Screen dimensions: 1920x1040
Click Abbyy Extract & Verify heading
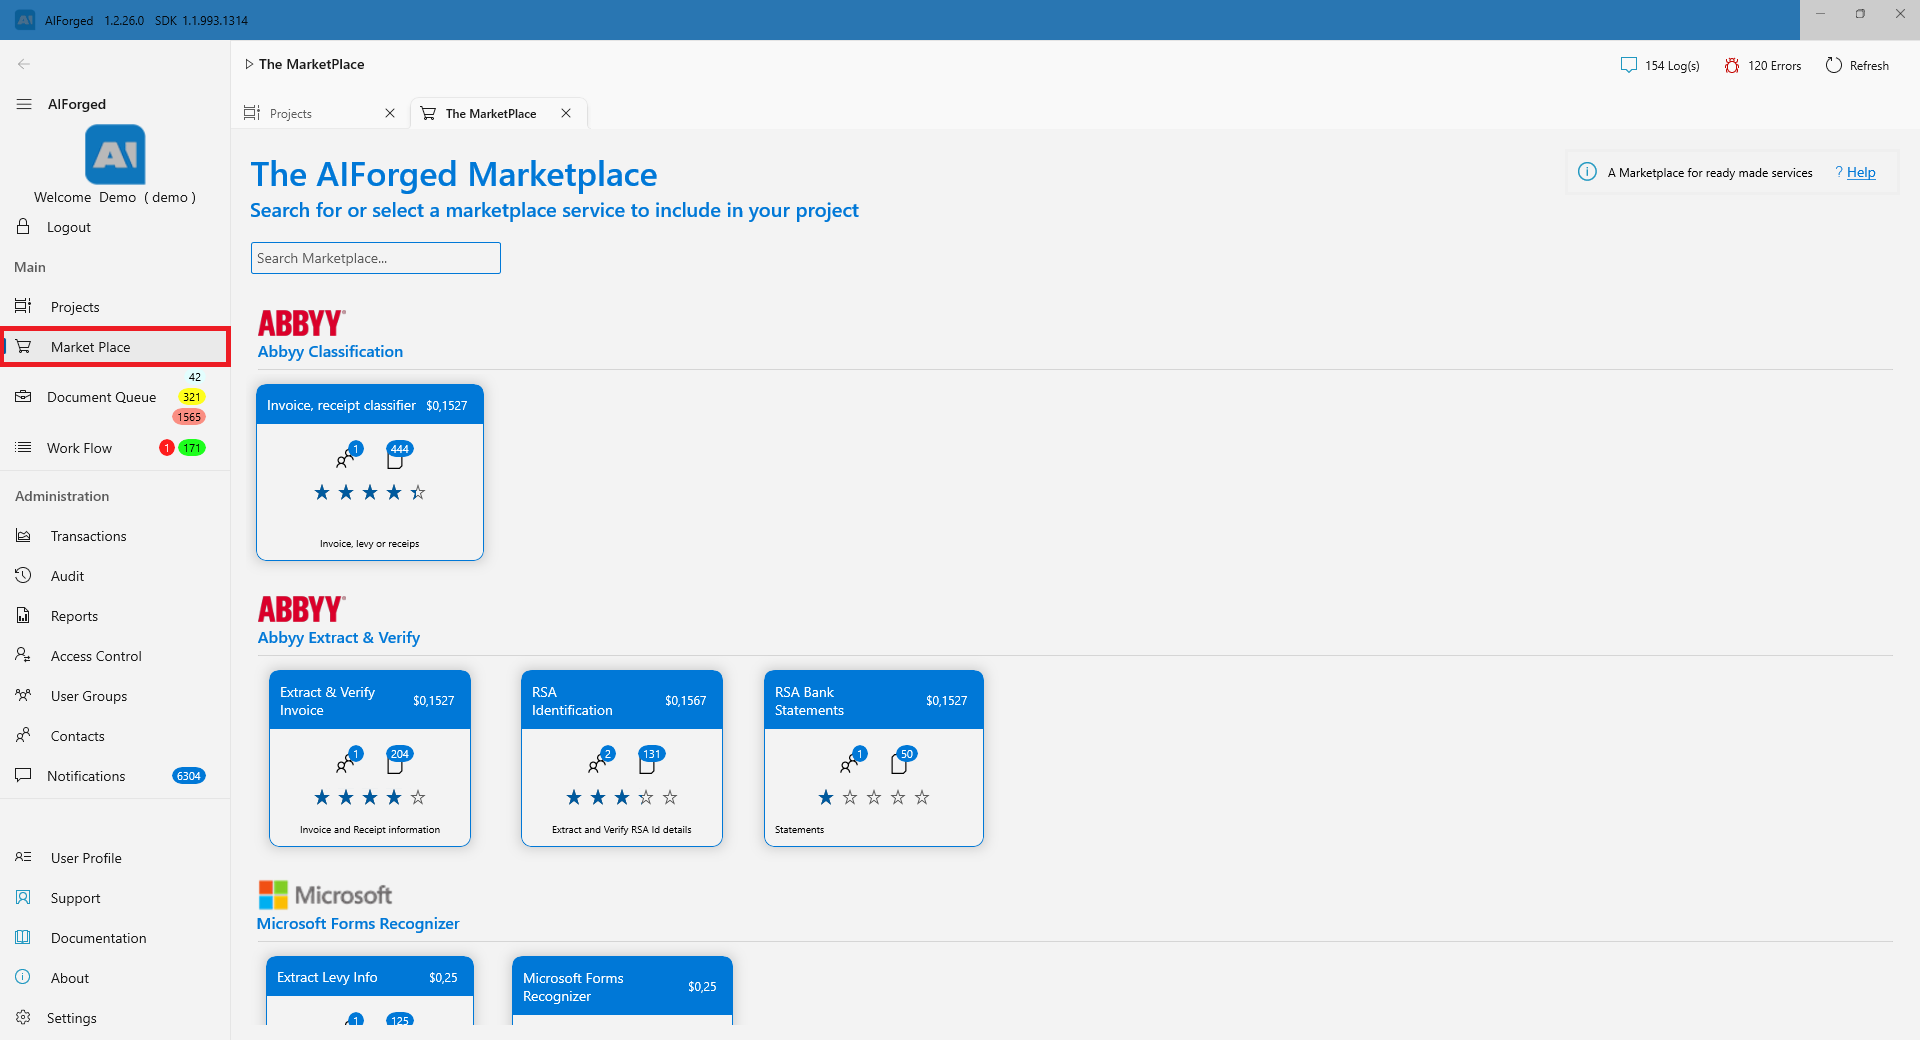[339, 638]
